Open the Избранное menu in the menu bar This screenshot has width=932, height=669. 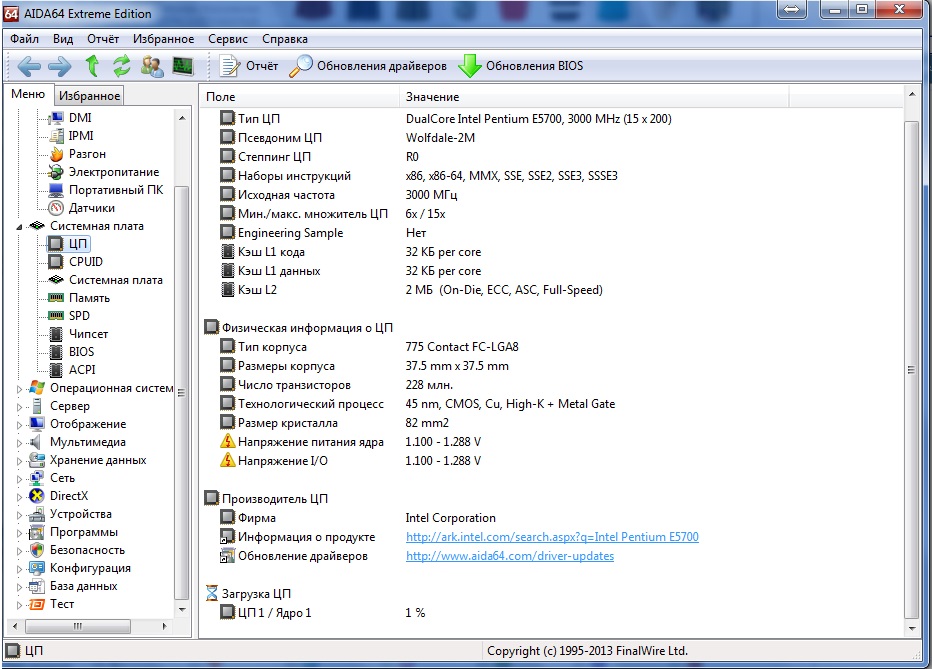click(x=163, y=39)
